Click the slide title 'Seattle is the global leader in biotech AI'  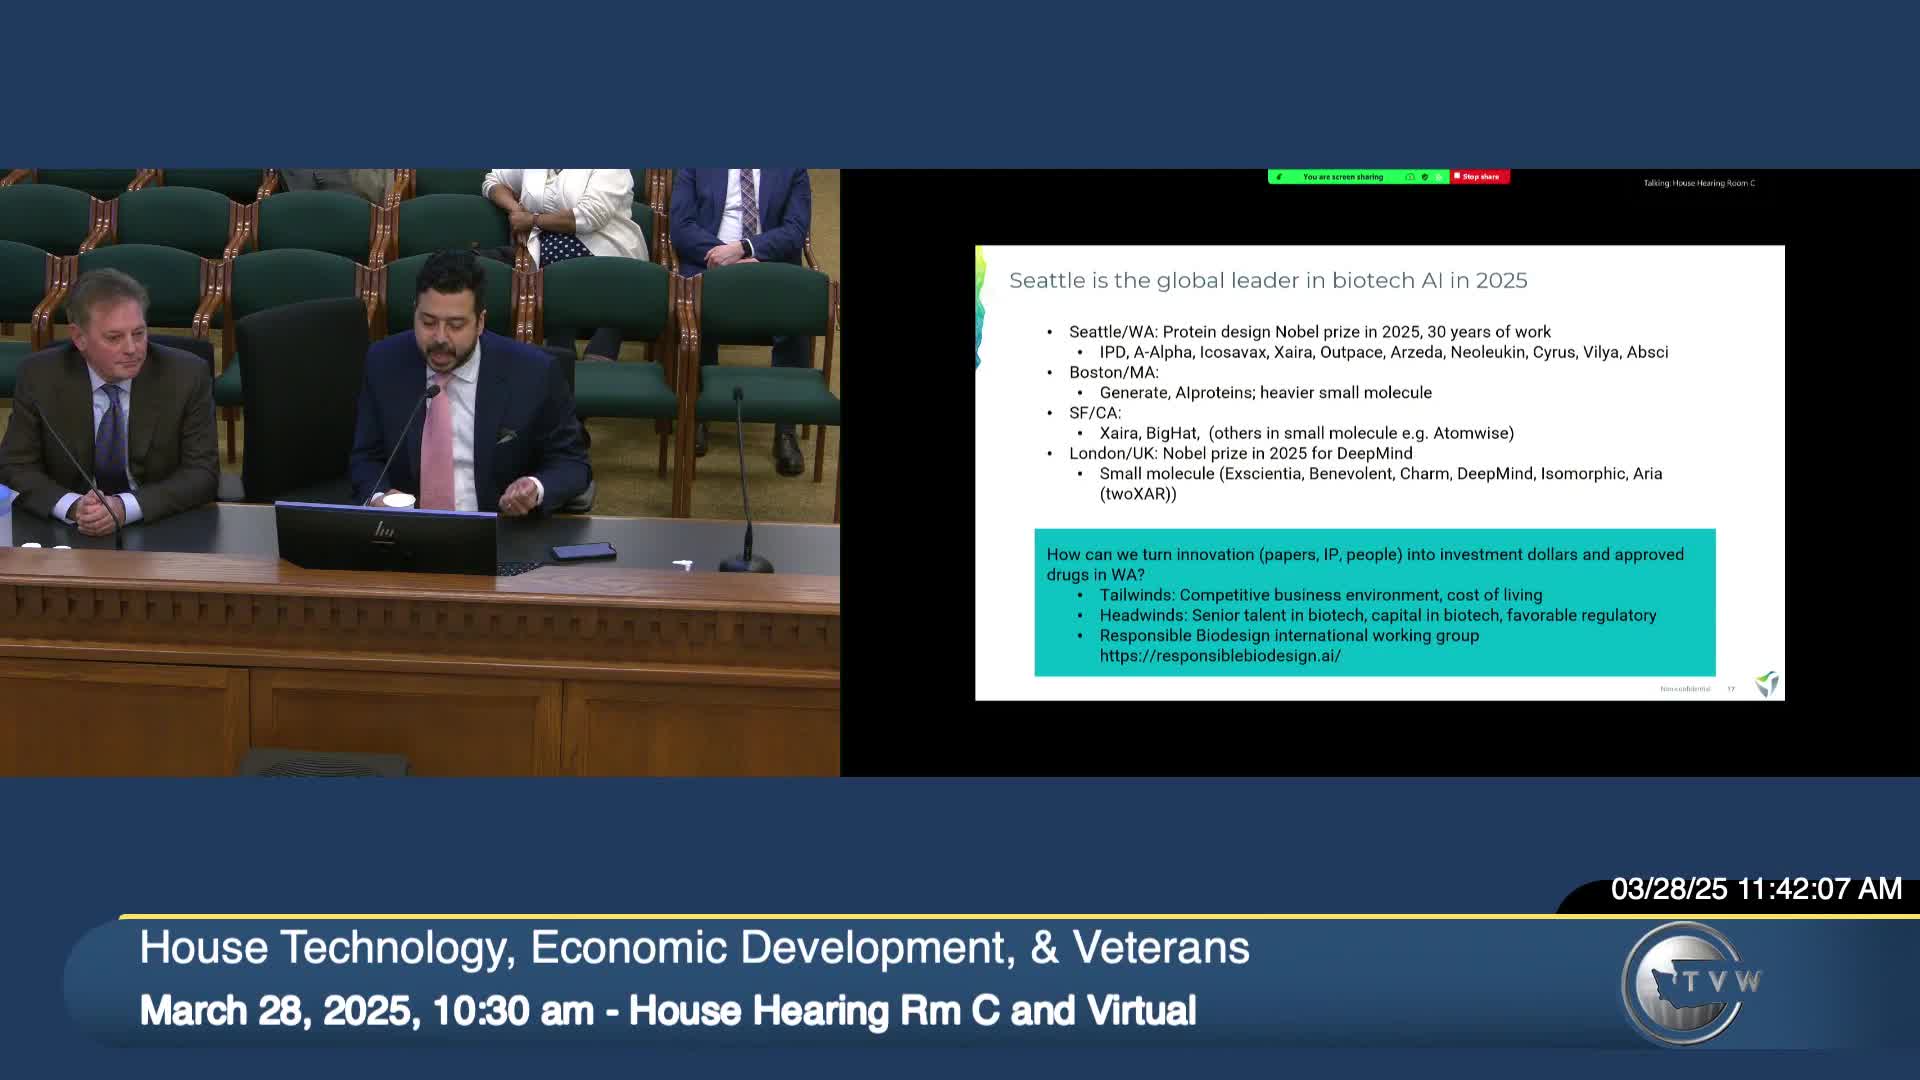coord(1268,280)
